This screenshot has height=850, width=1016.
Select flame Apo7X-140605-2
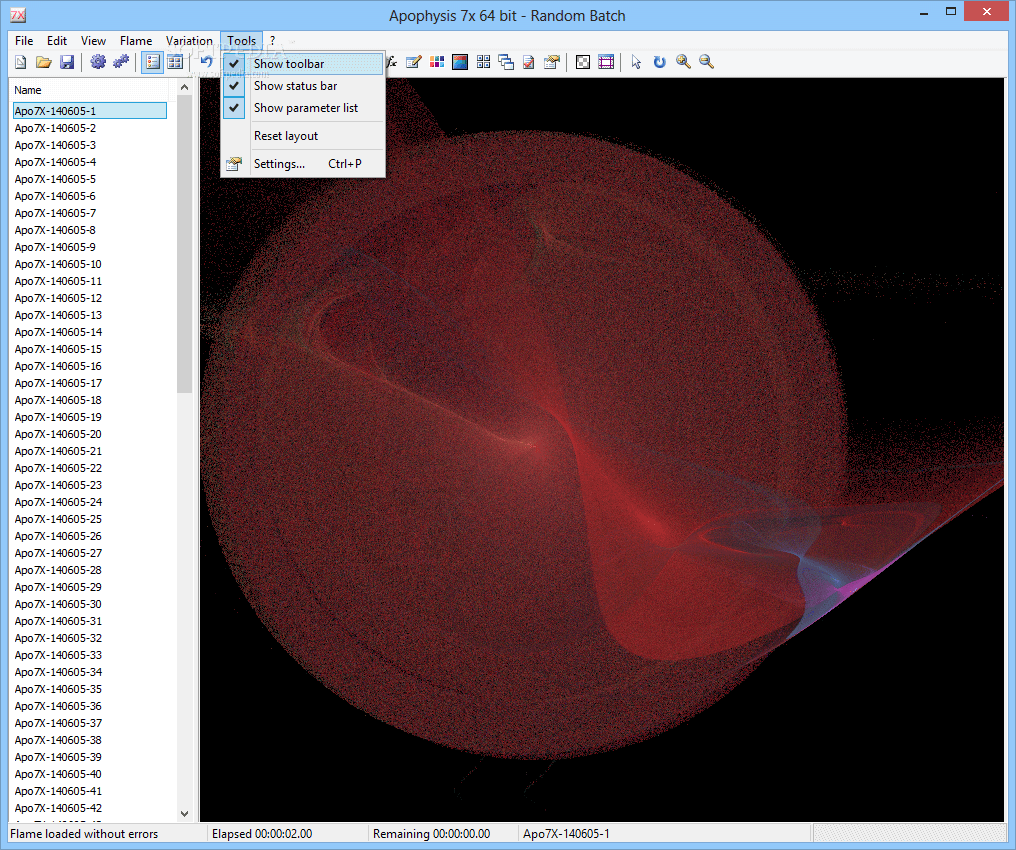click(55, 128)
